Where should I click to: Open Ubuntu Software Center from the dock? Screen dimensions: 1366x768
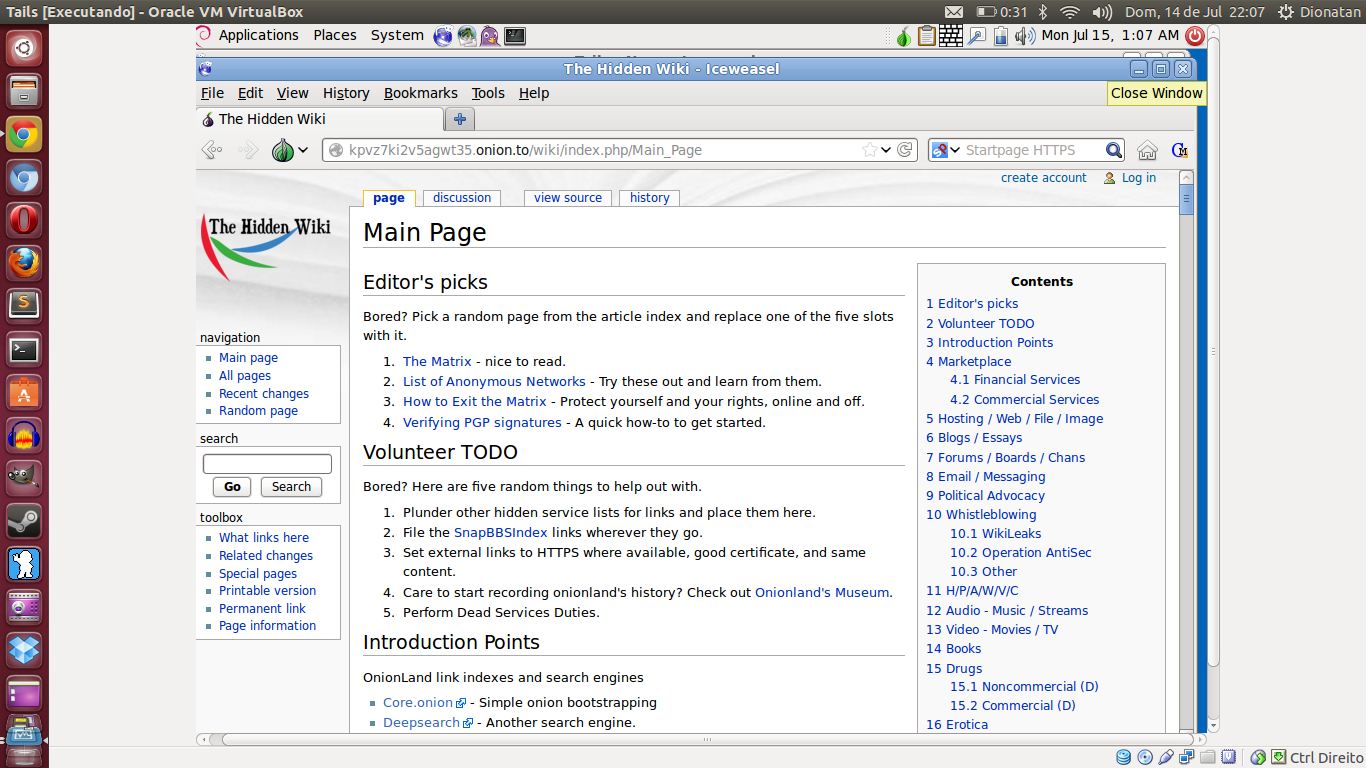(24, 393)
